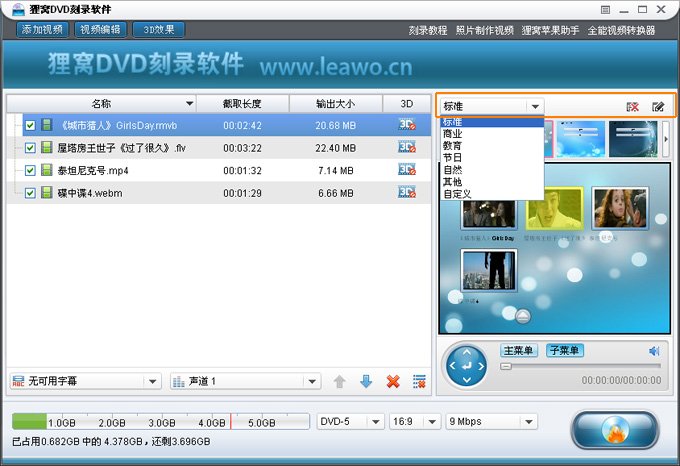Screen dimensions: 680x466
Task: Select 自定义 template category
Action: (492, 194)
